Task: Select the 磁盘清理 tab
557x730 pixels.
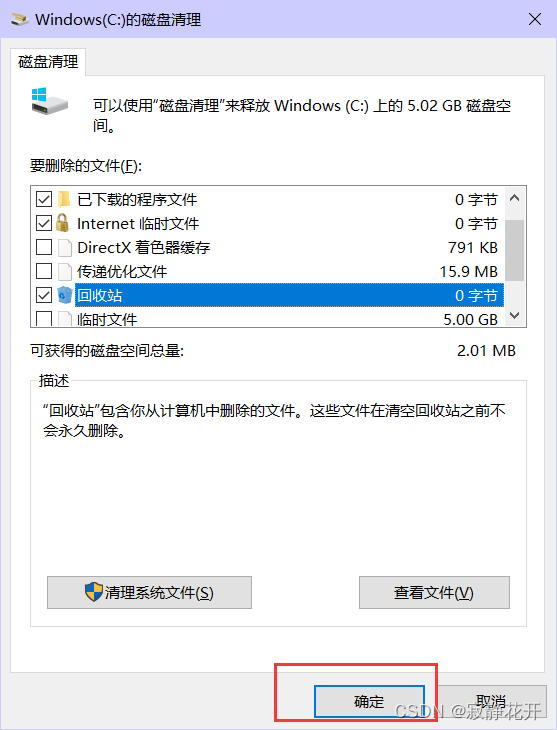Action: point(48,61)
